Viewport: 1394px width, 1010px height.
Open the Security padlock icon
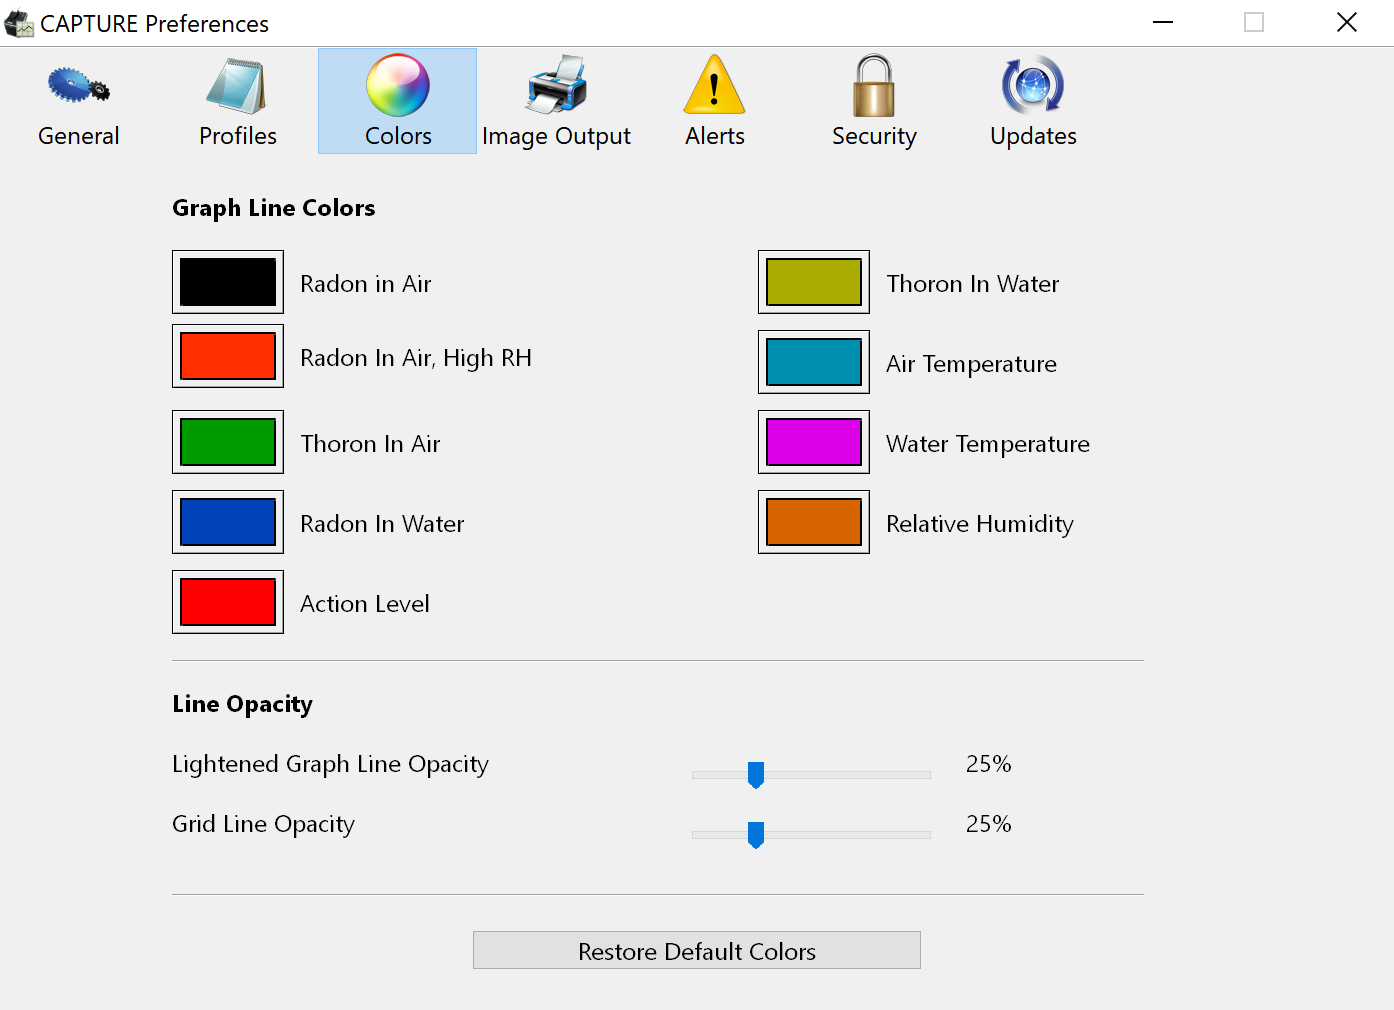(x=873, y=87)
